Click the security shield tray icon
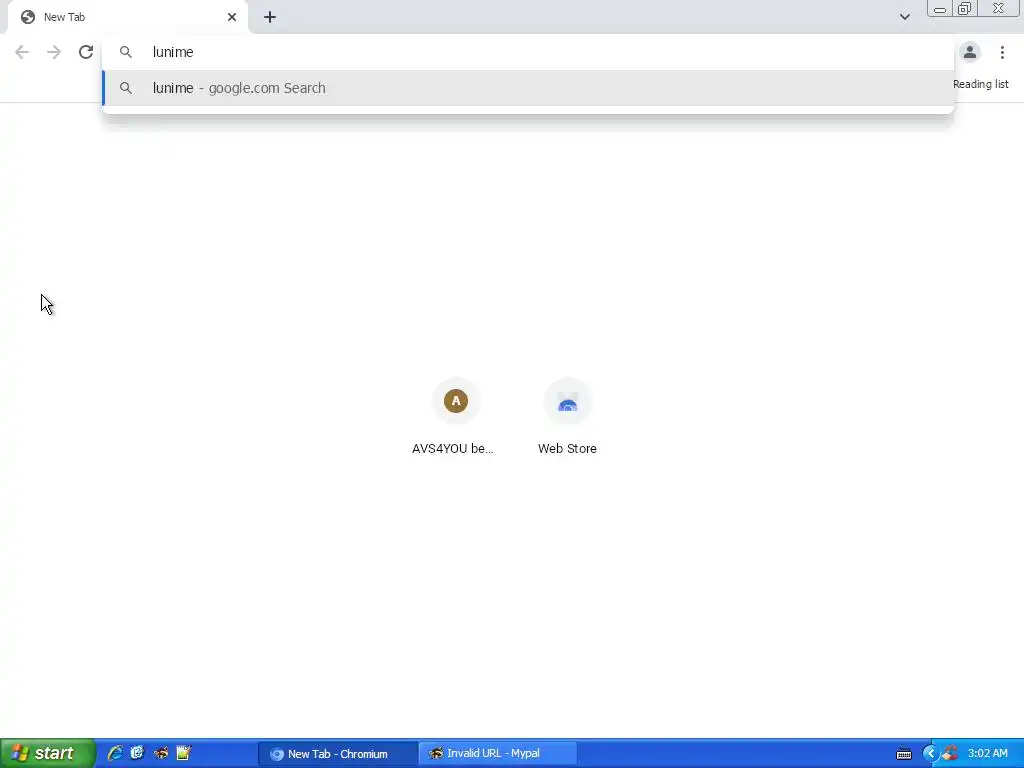1024x768 pixels. [950, 753]
